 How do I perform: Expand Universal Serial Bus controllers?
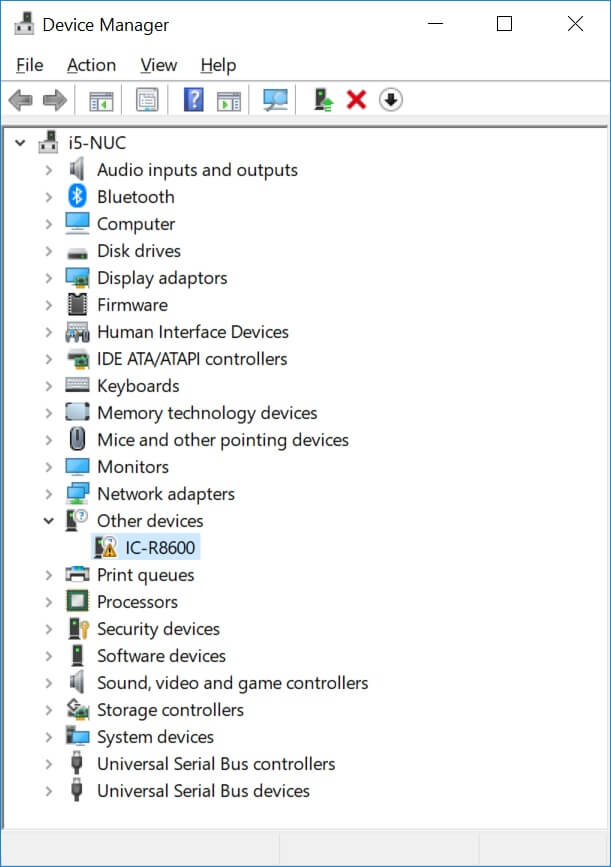tap(48, 764)
